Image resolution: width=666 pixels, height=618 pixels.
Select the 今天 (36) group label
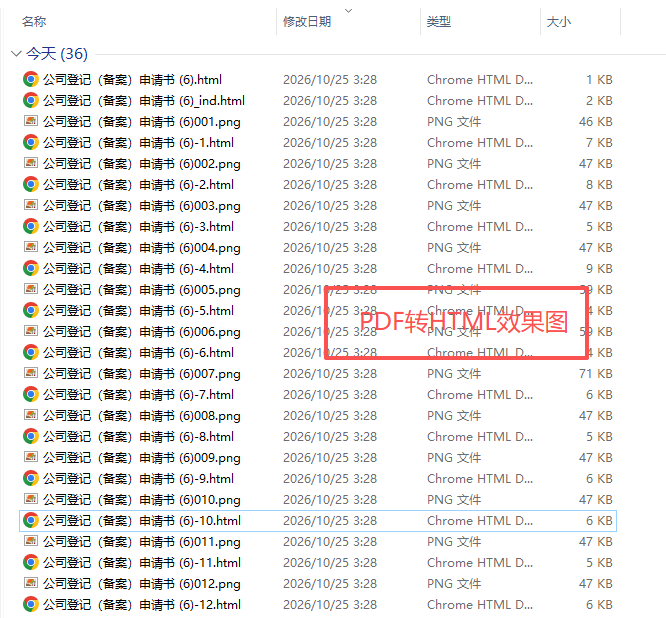[x=57, y=54]
